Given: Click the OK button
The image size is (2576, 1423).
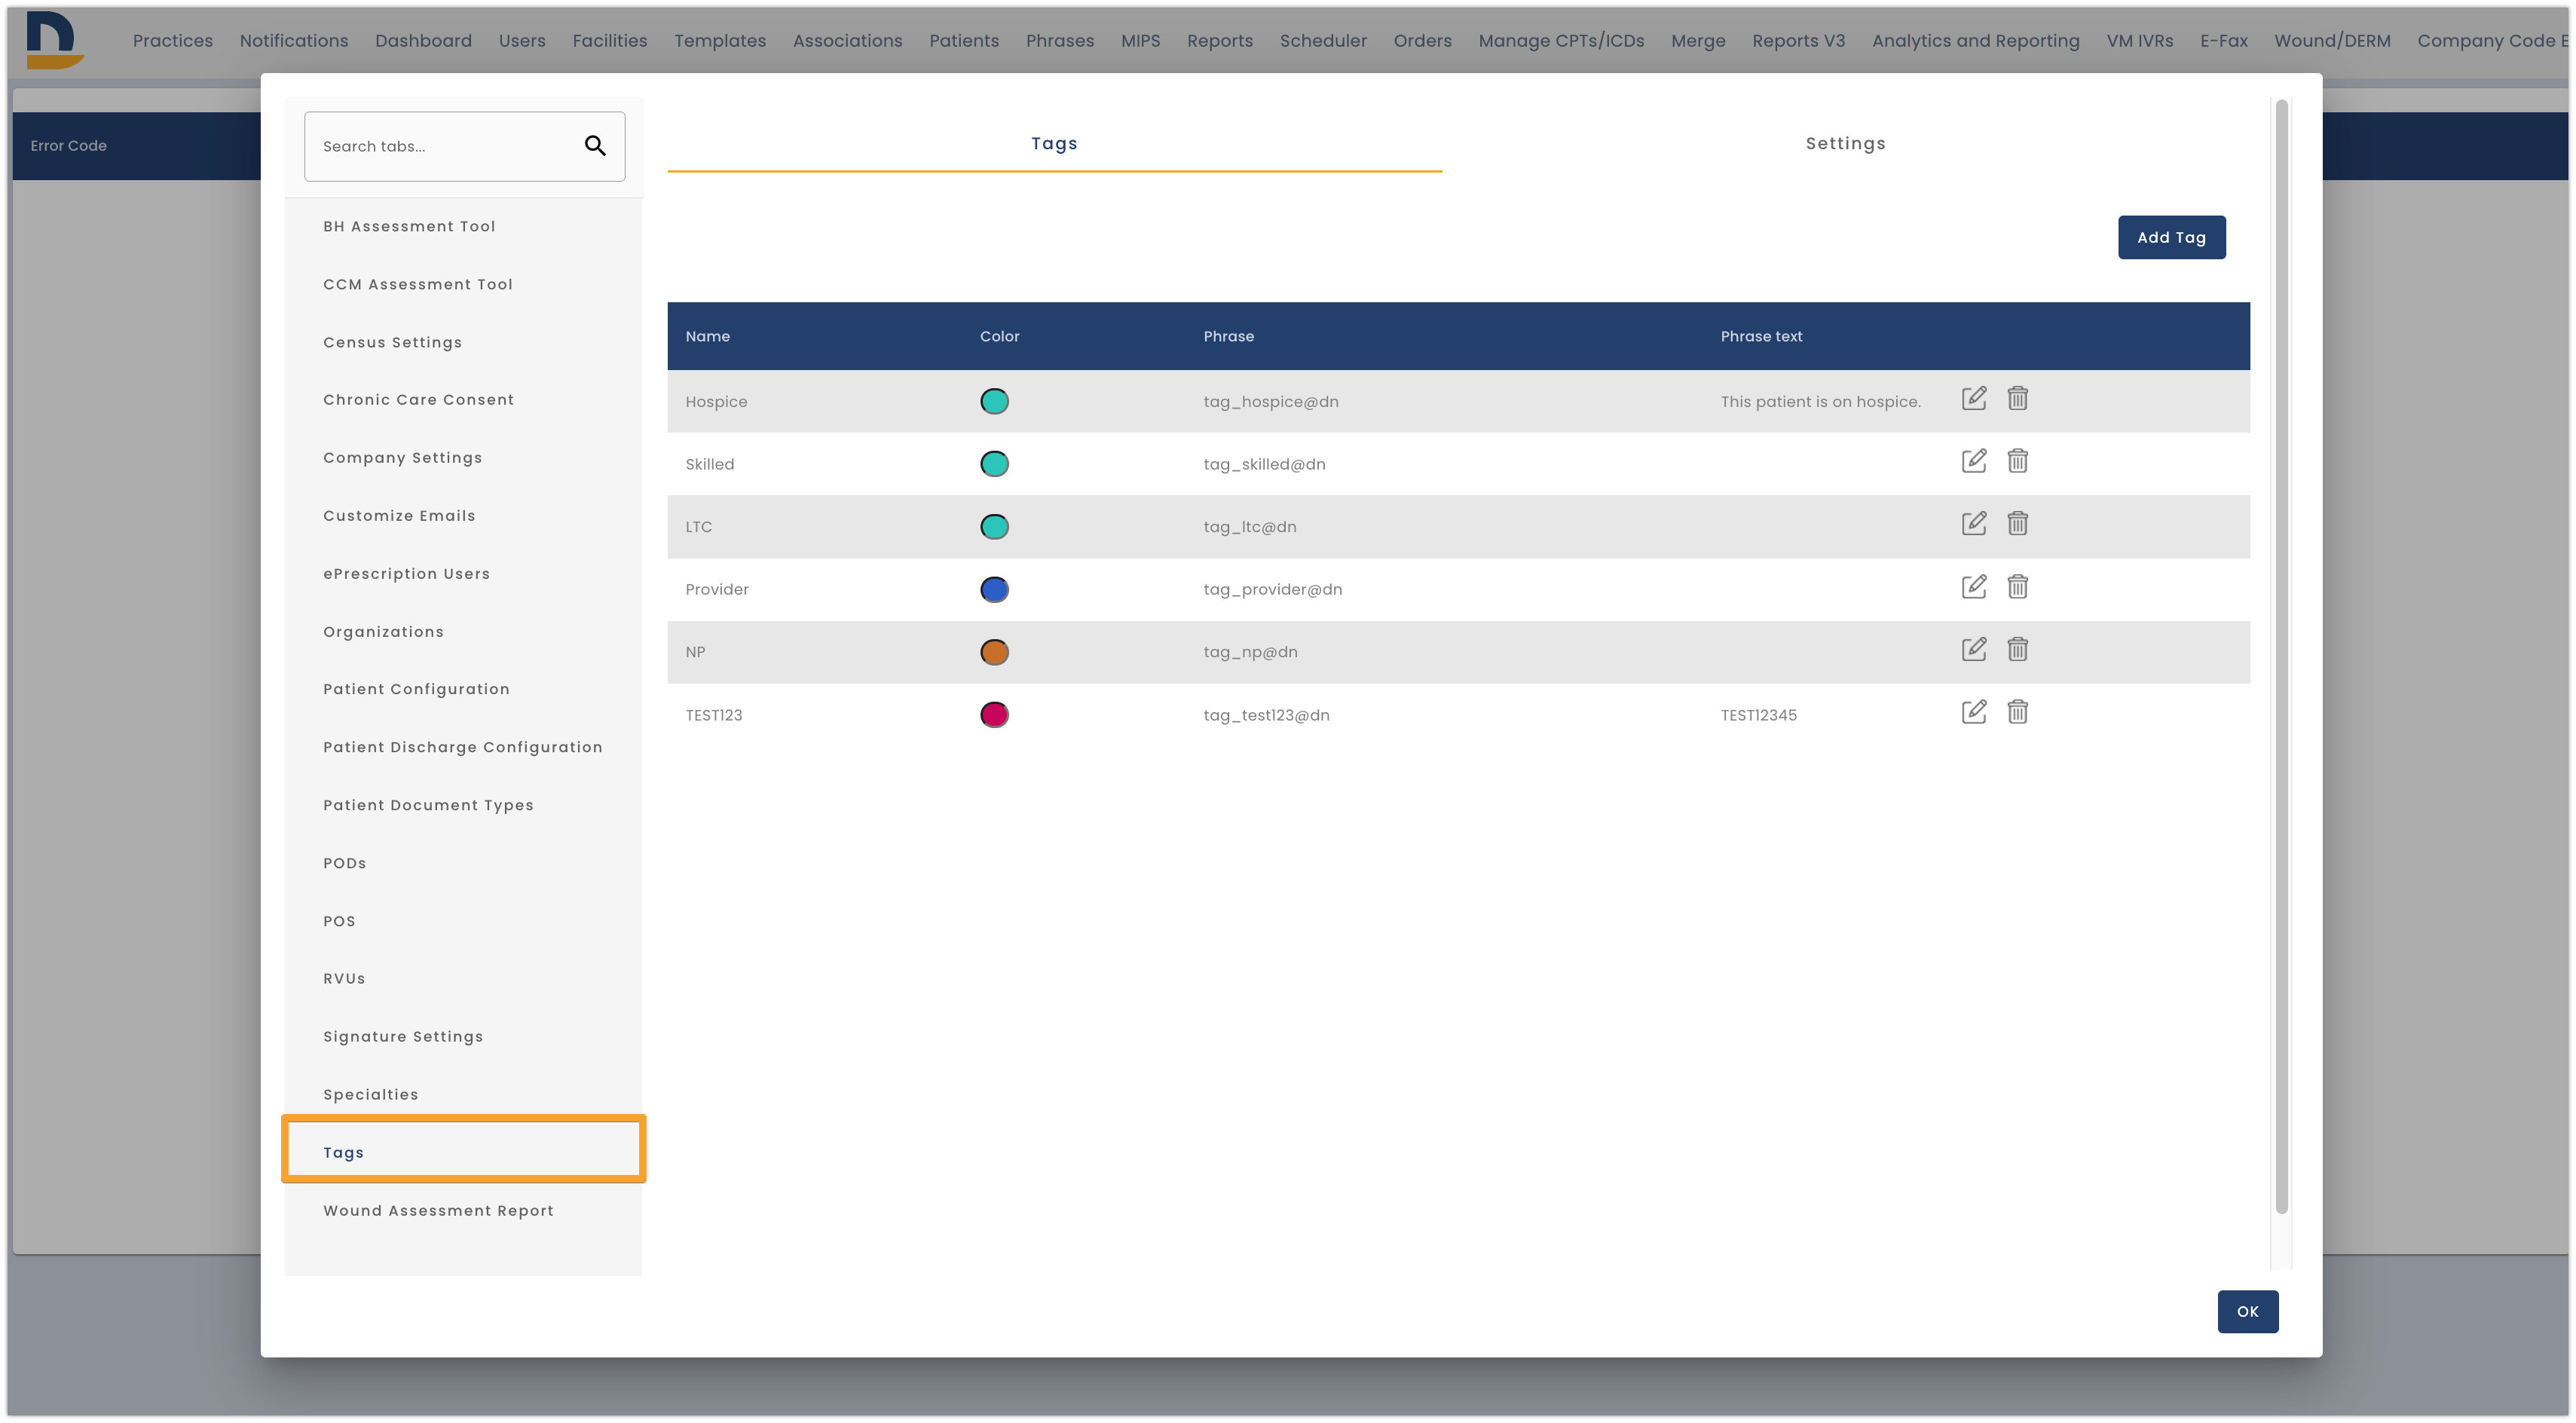Looking at the screenshot, I should [2247, 1311].
